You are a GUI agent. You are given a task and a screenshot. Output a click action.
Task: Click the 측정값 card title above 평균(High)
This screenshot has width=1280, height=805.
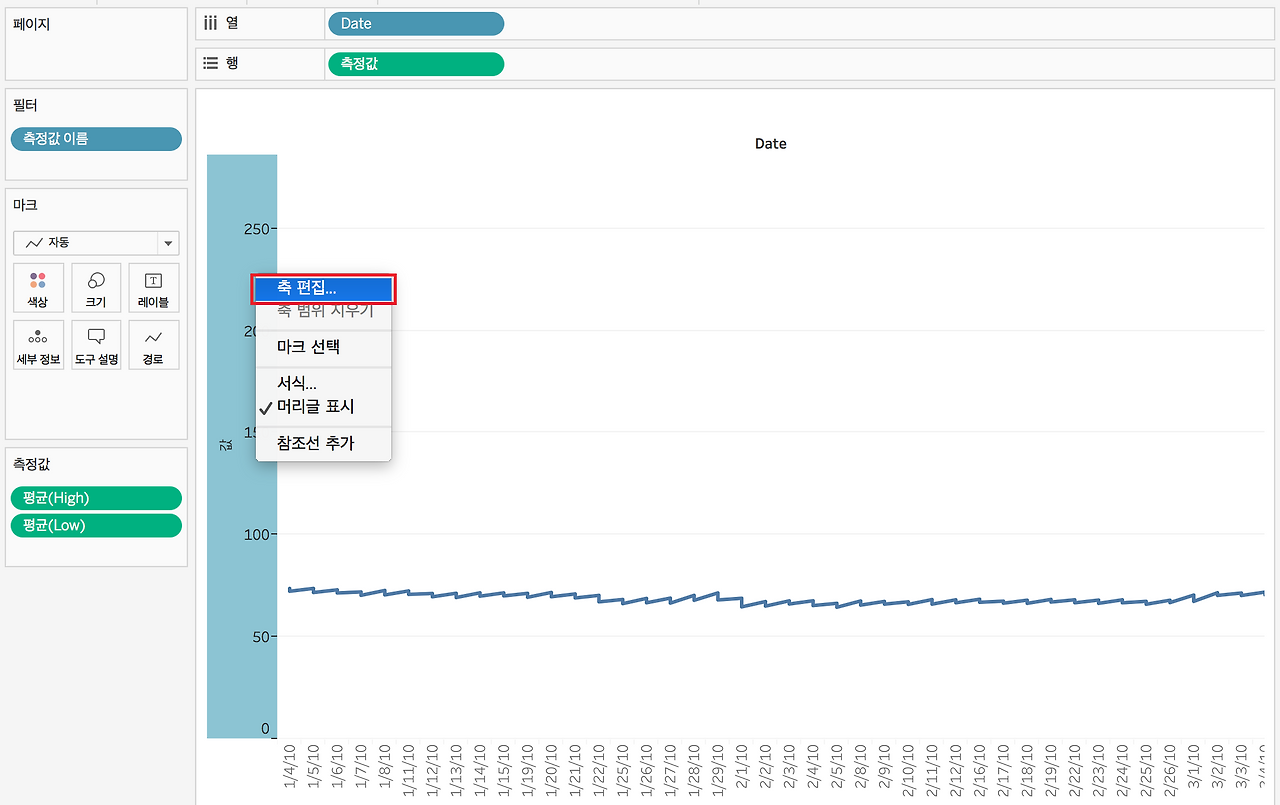tap(31, 463)
